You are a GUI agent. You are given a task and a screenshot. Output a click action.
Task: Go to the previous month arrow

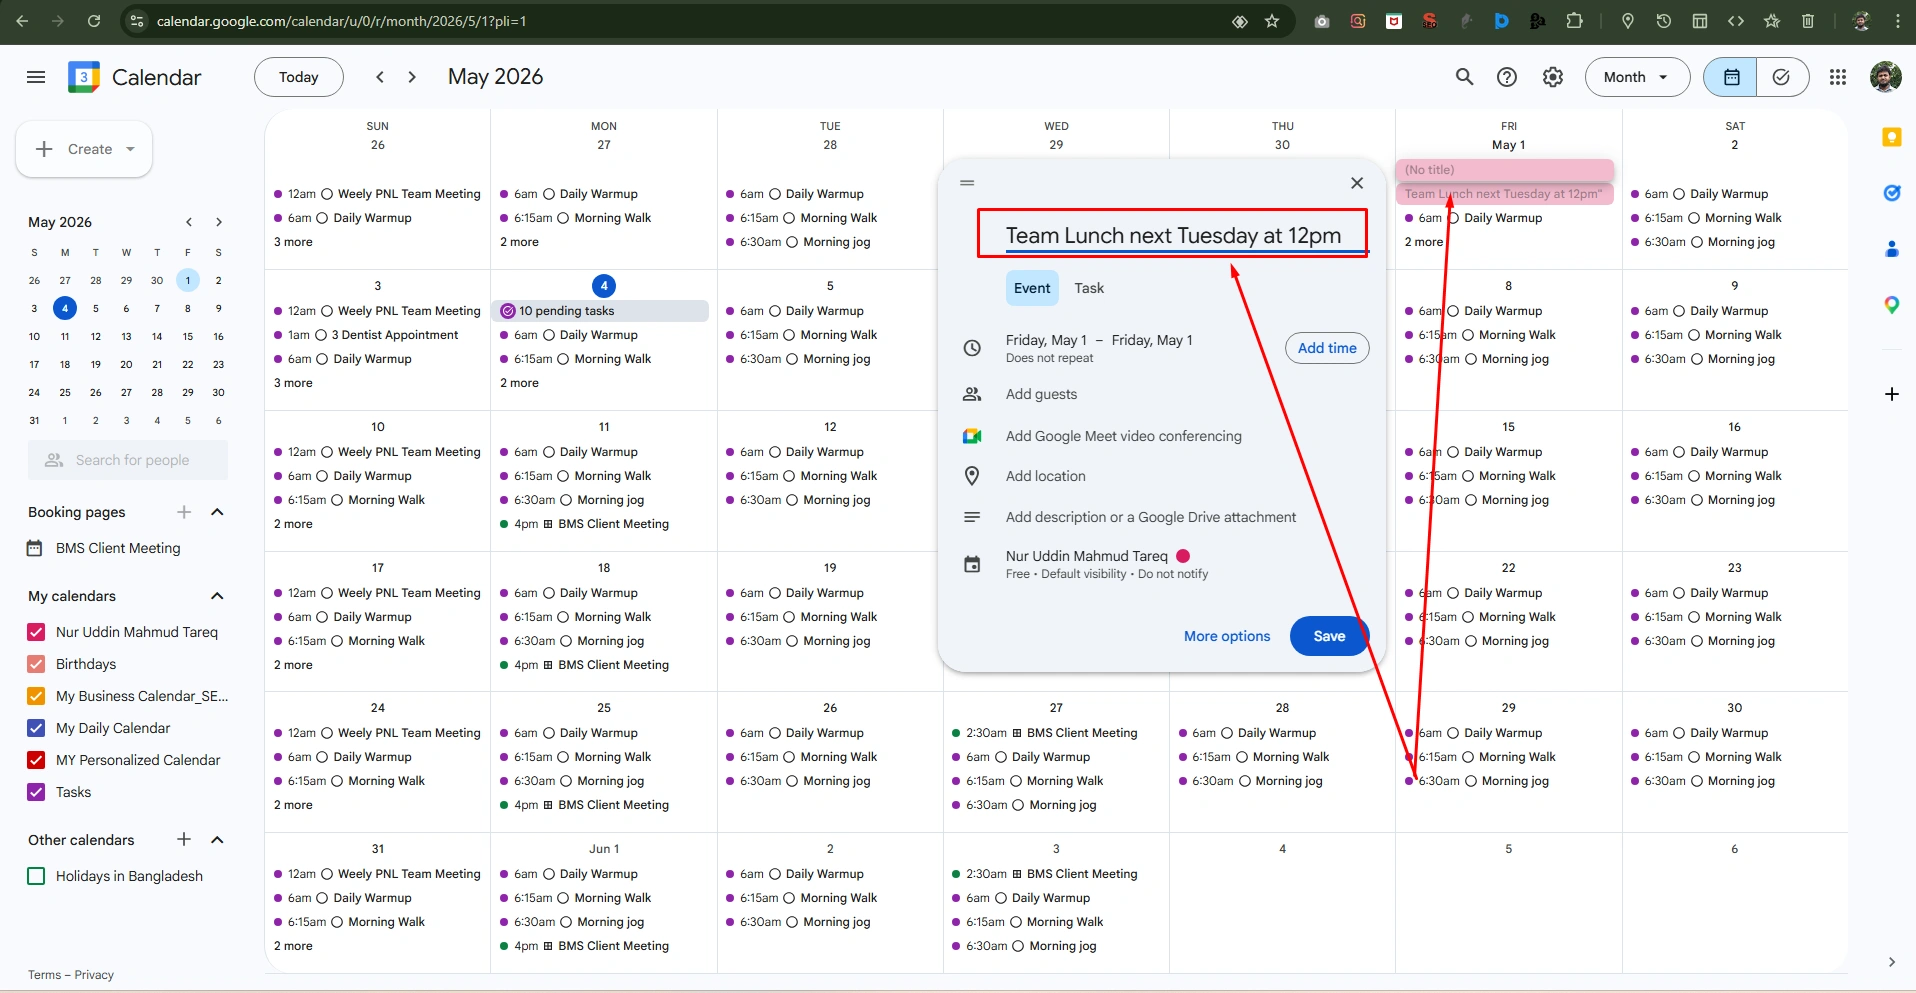[380, 77]
